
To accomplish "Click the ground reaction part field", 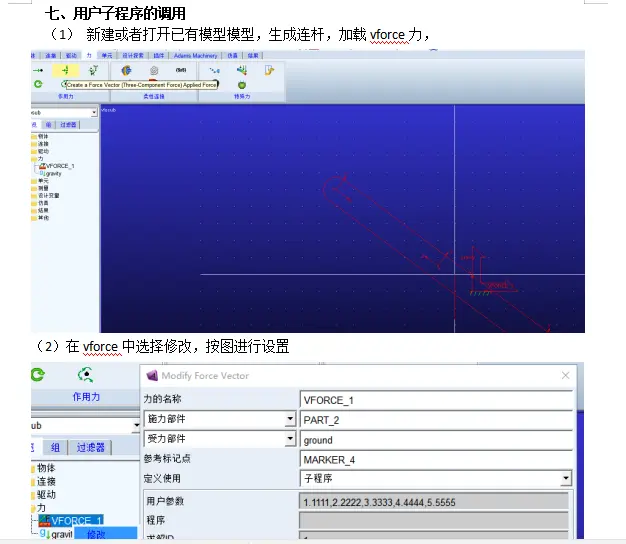I will point(436,440).
